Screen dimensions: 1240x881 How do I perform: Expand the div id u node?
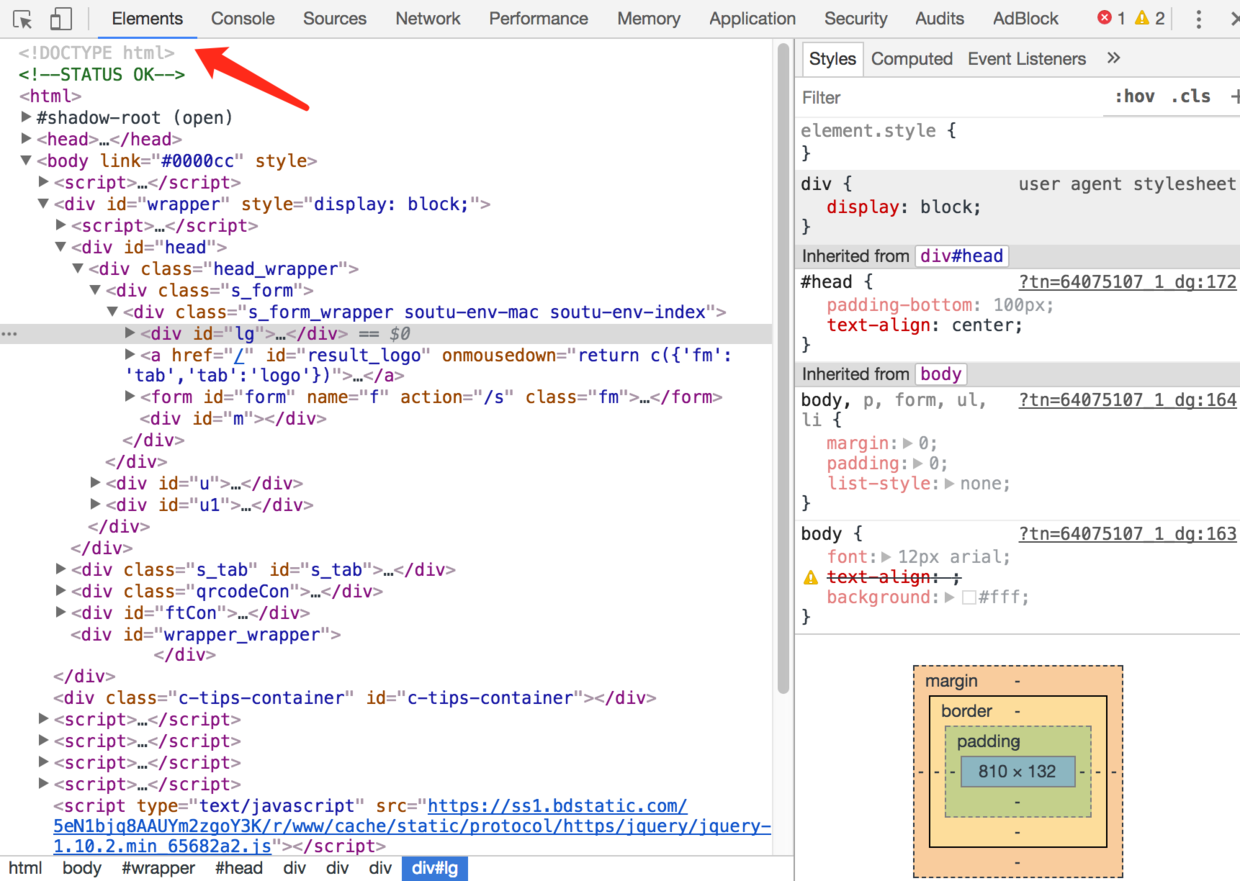96,483
